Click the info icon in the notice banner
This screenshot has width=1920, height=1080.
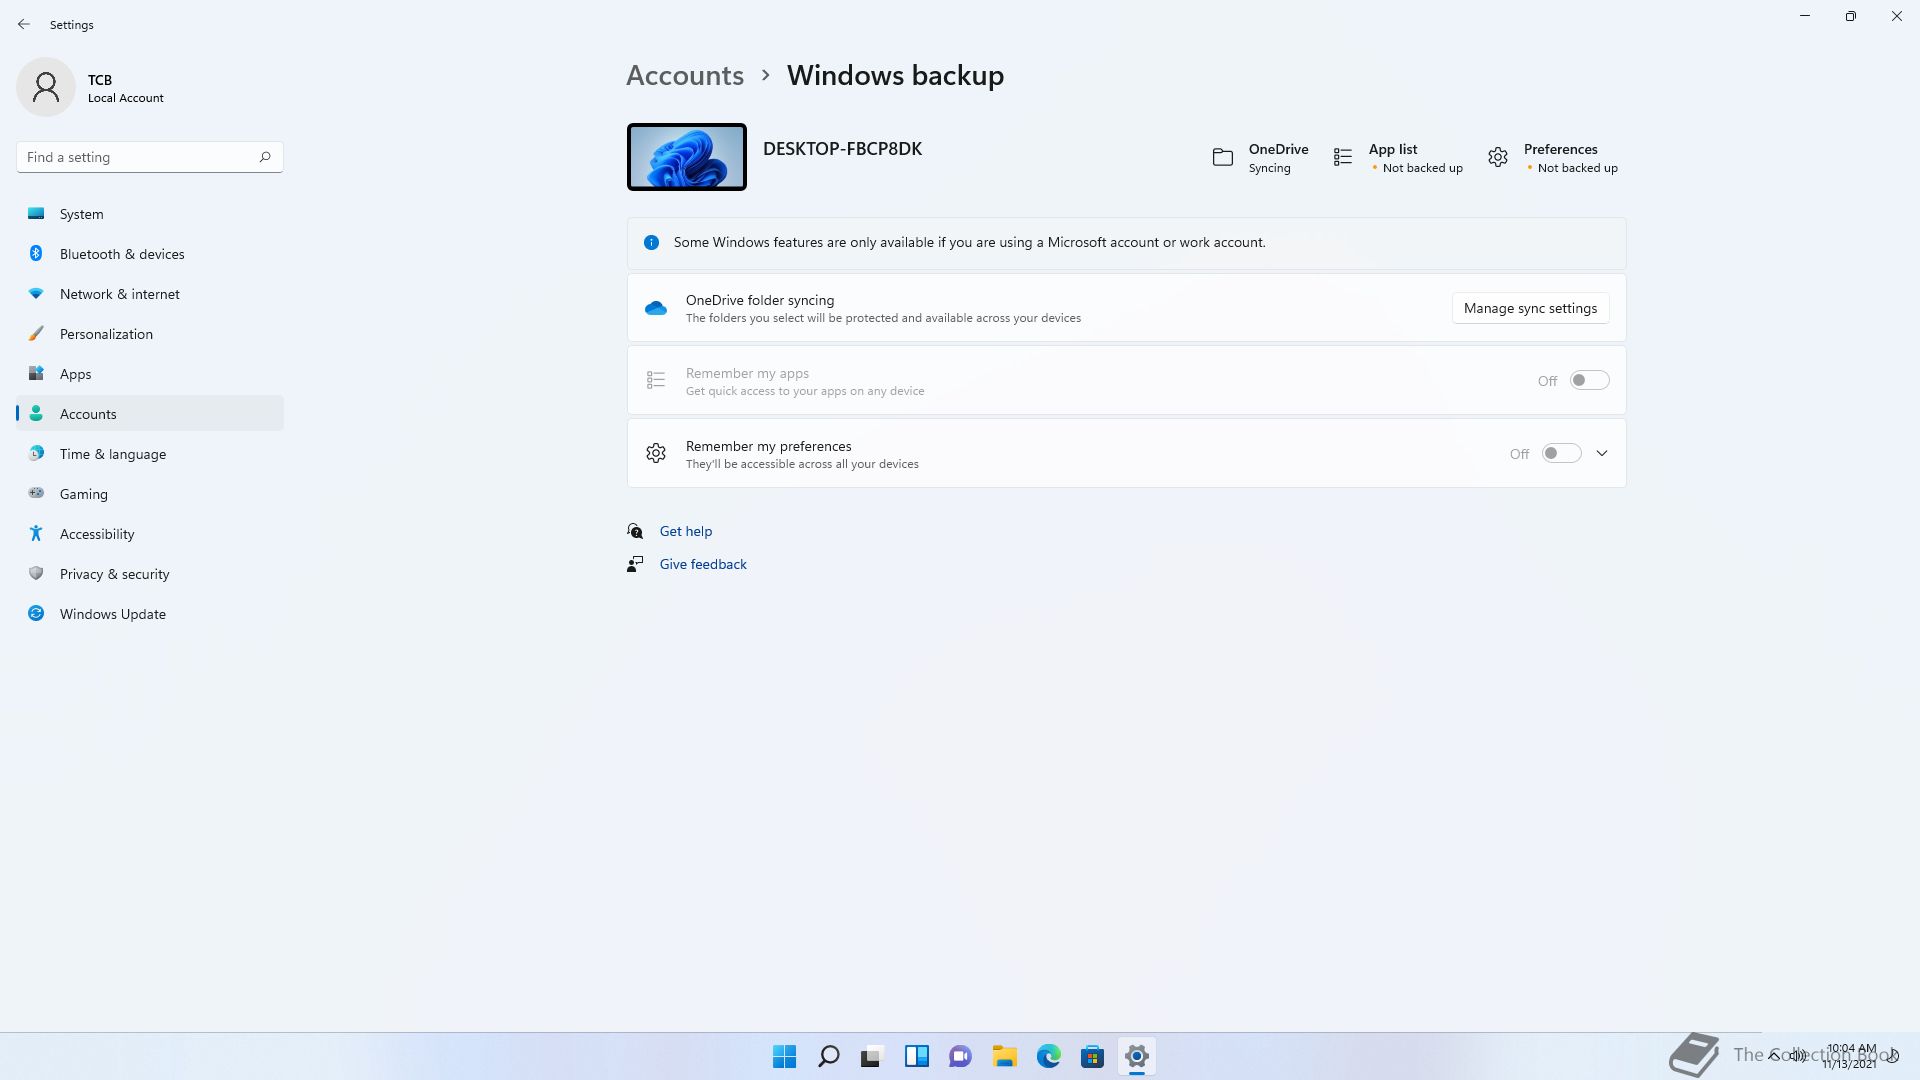651,242
